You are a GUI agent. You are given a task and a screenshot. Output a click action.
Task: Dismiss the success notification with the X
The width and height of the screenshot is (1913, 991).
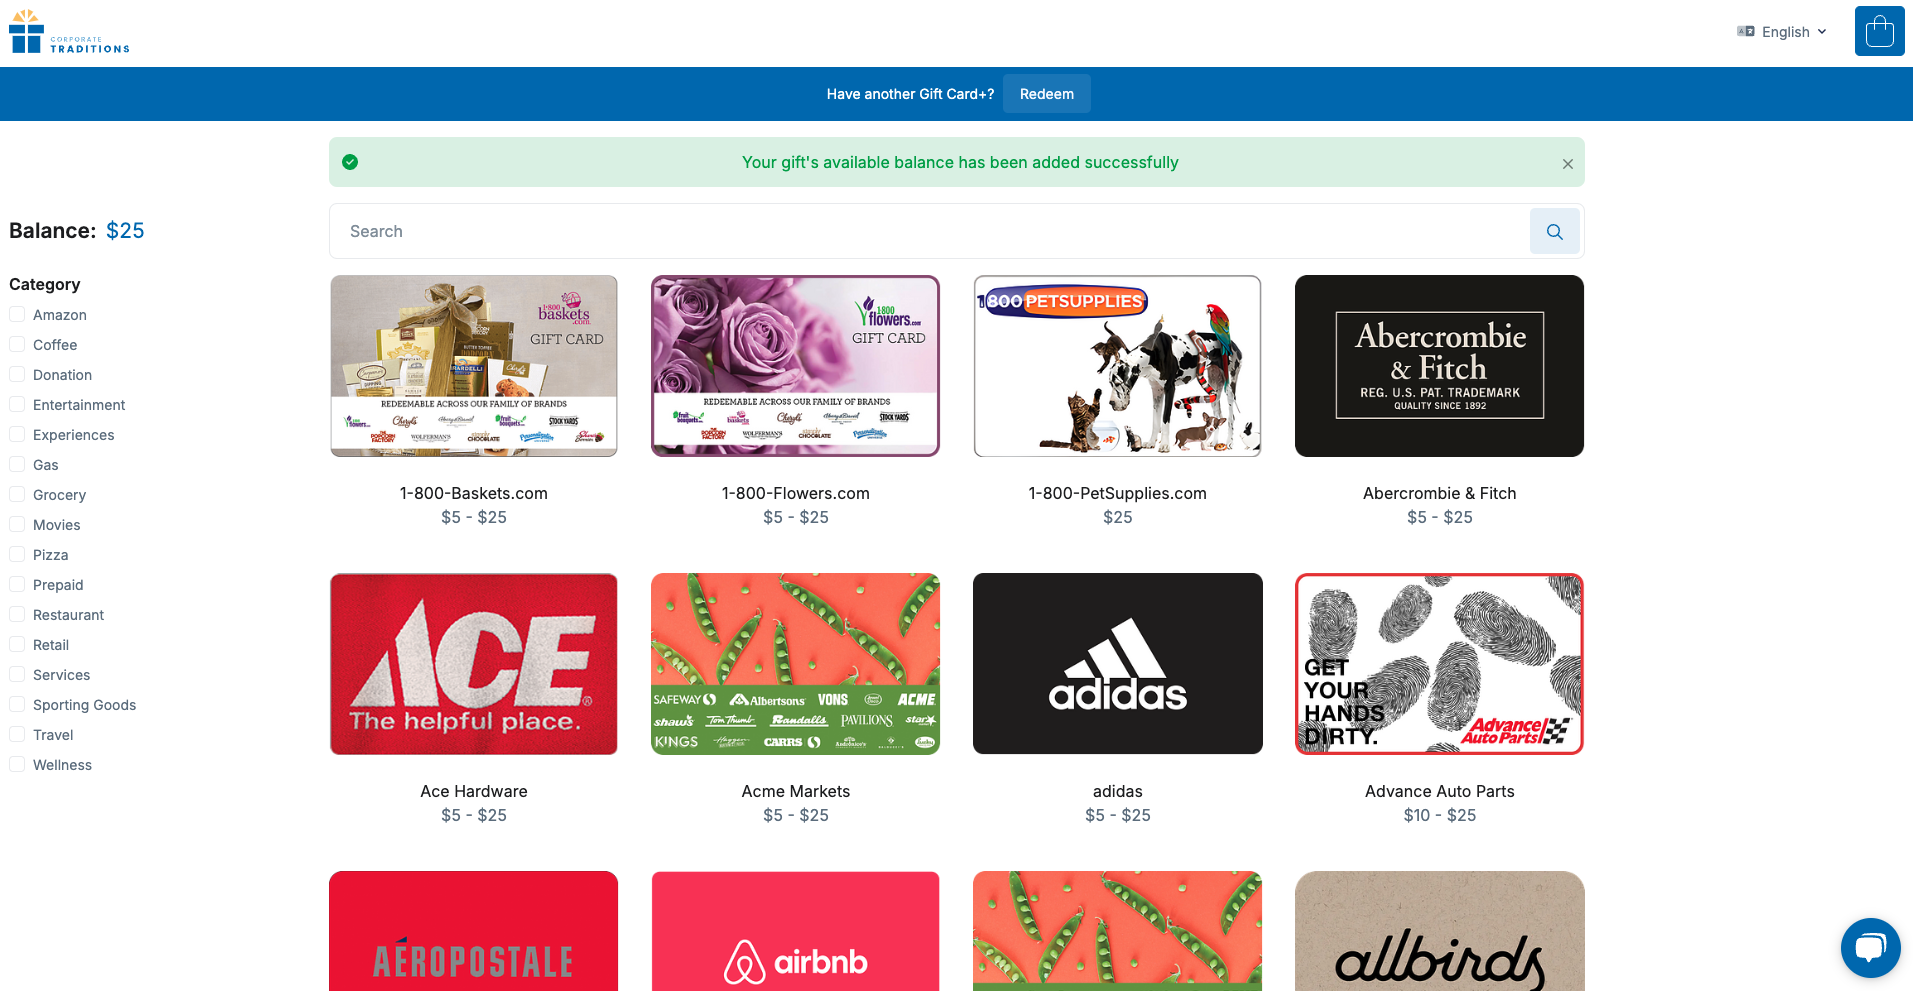(x=1567, y=164)
